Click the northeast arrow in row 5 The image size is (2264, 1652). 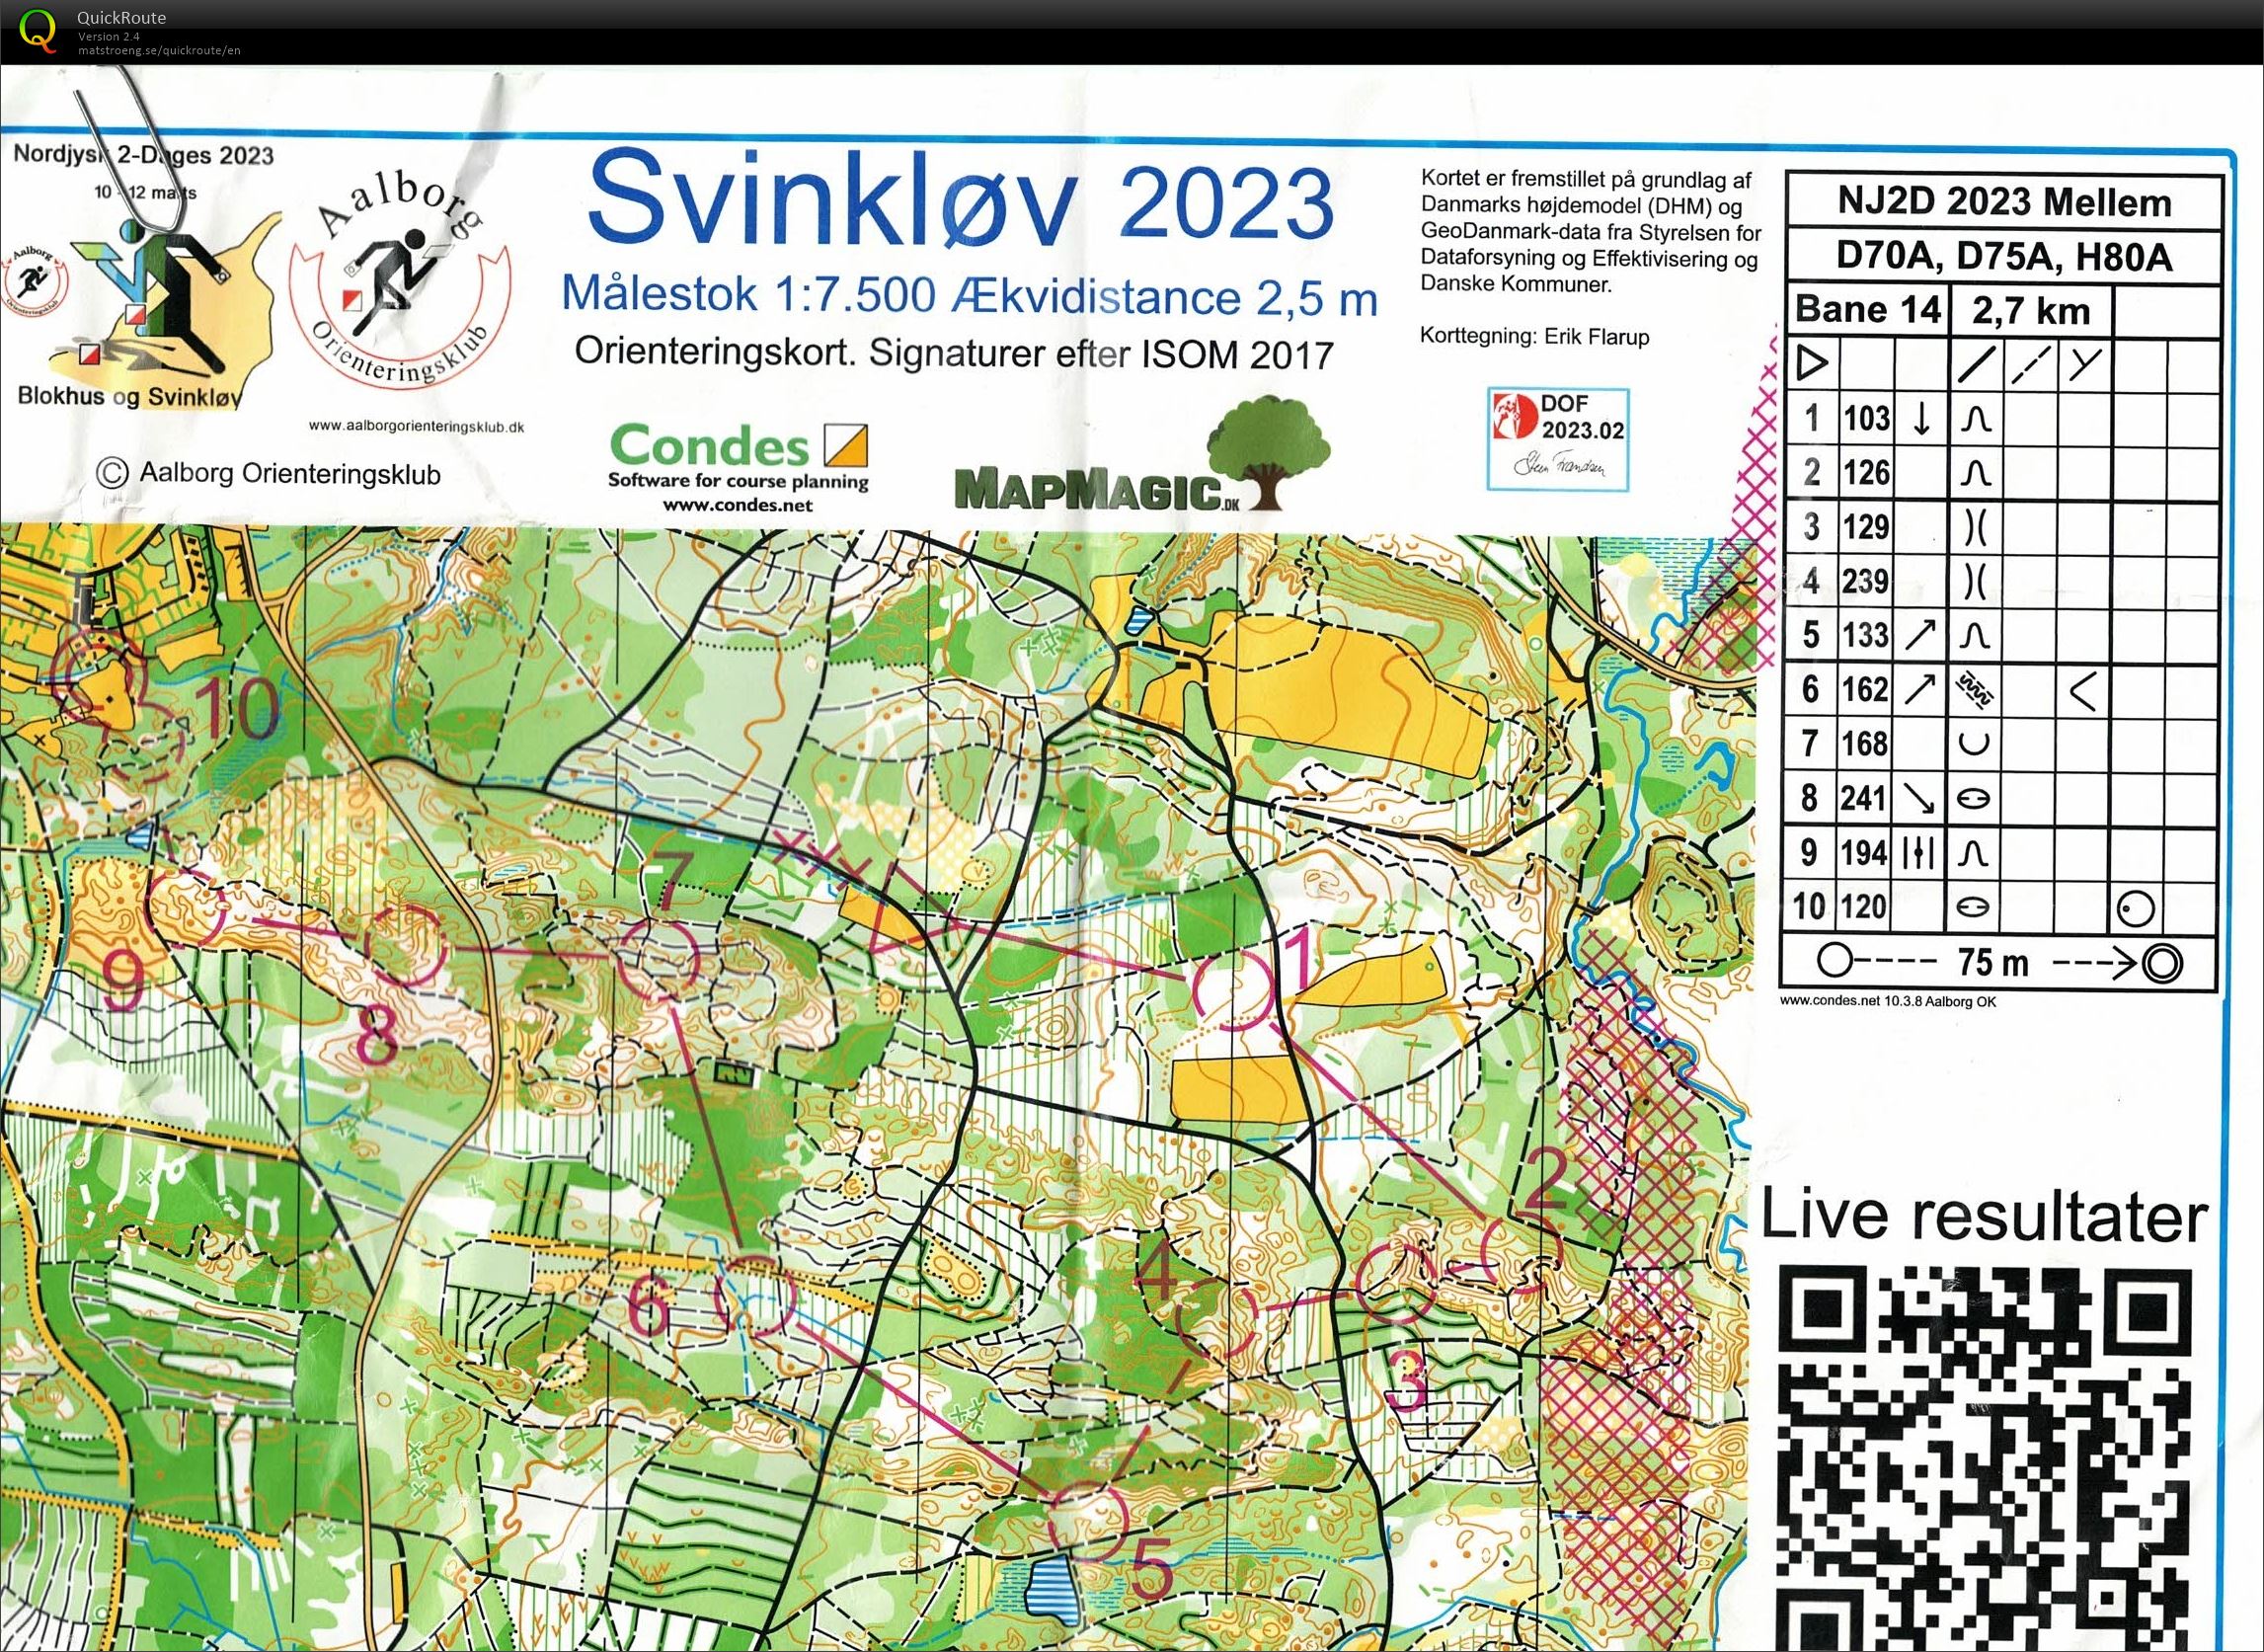click(x=1921, y=635)
